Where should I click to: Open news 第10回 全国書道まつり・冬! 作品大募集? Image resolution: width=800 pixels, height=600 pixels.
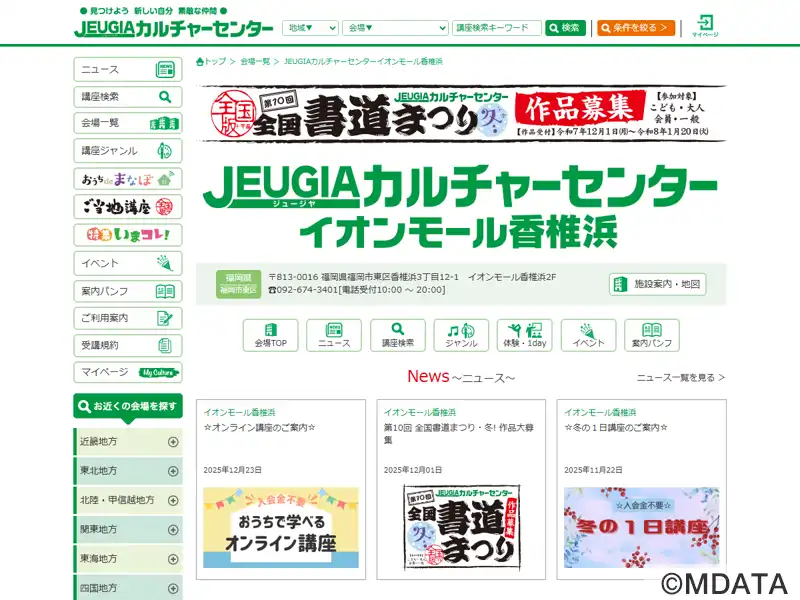[459, 434]
